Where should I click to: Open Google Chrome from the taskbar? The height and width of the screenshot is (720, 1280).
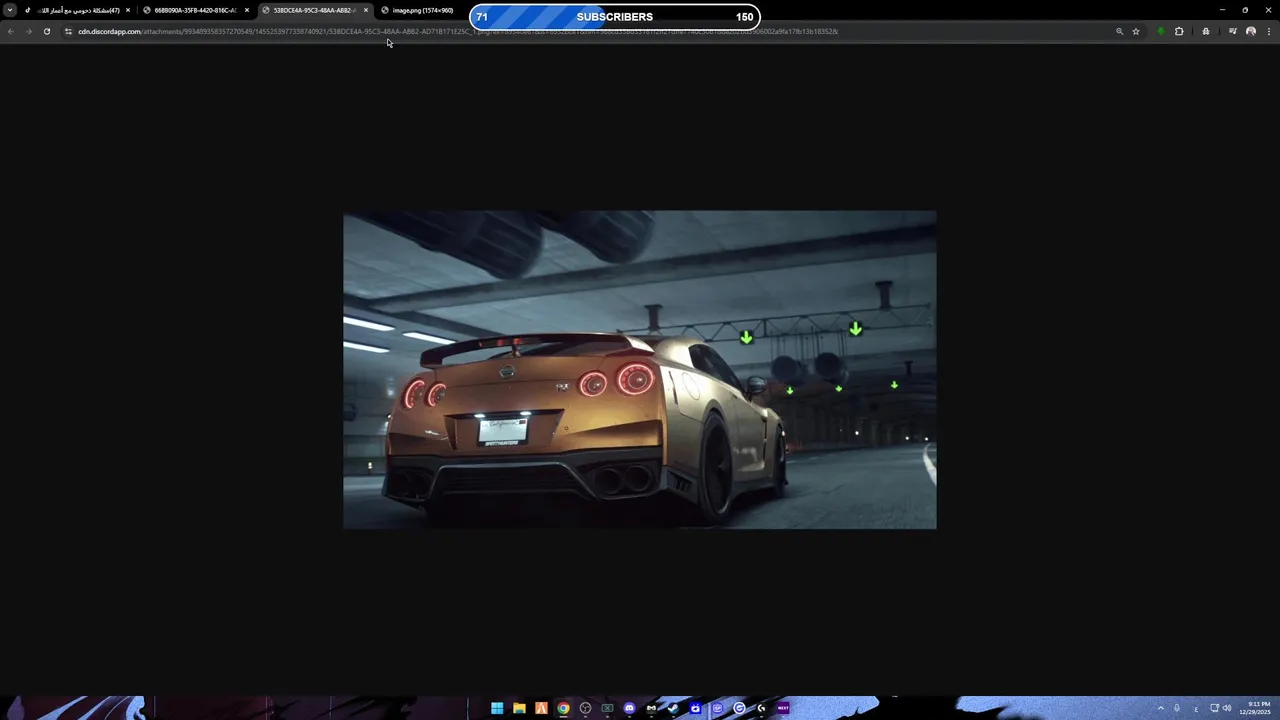coord(563,708)
